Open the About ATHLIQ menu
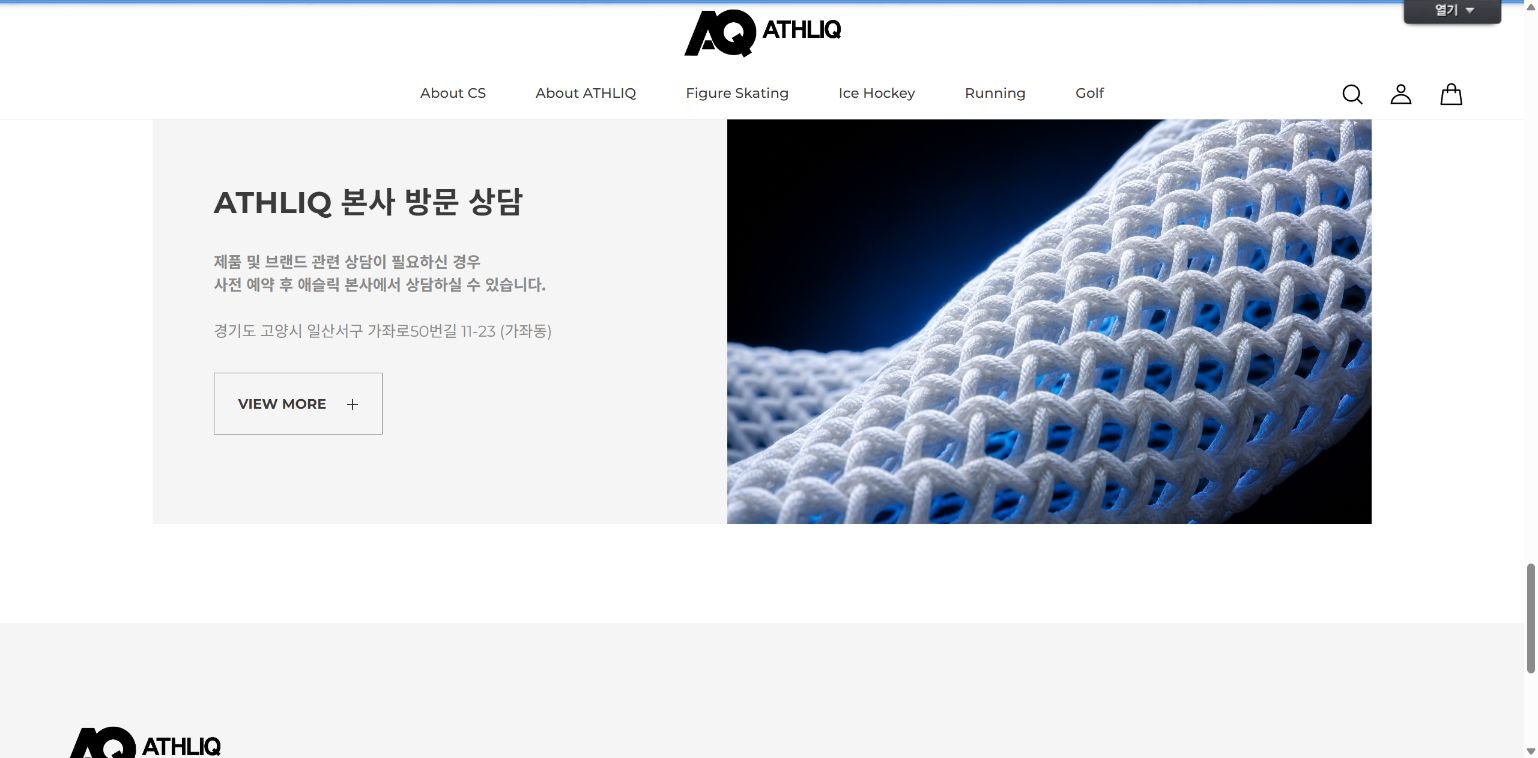 click(586, 93)
